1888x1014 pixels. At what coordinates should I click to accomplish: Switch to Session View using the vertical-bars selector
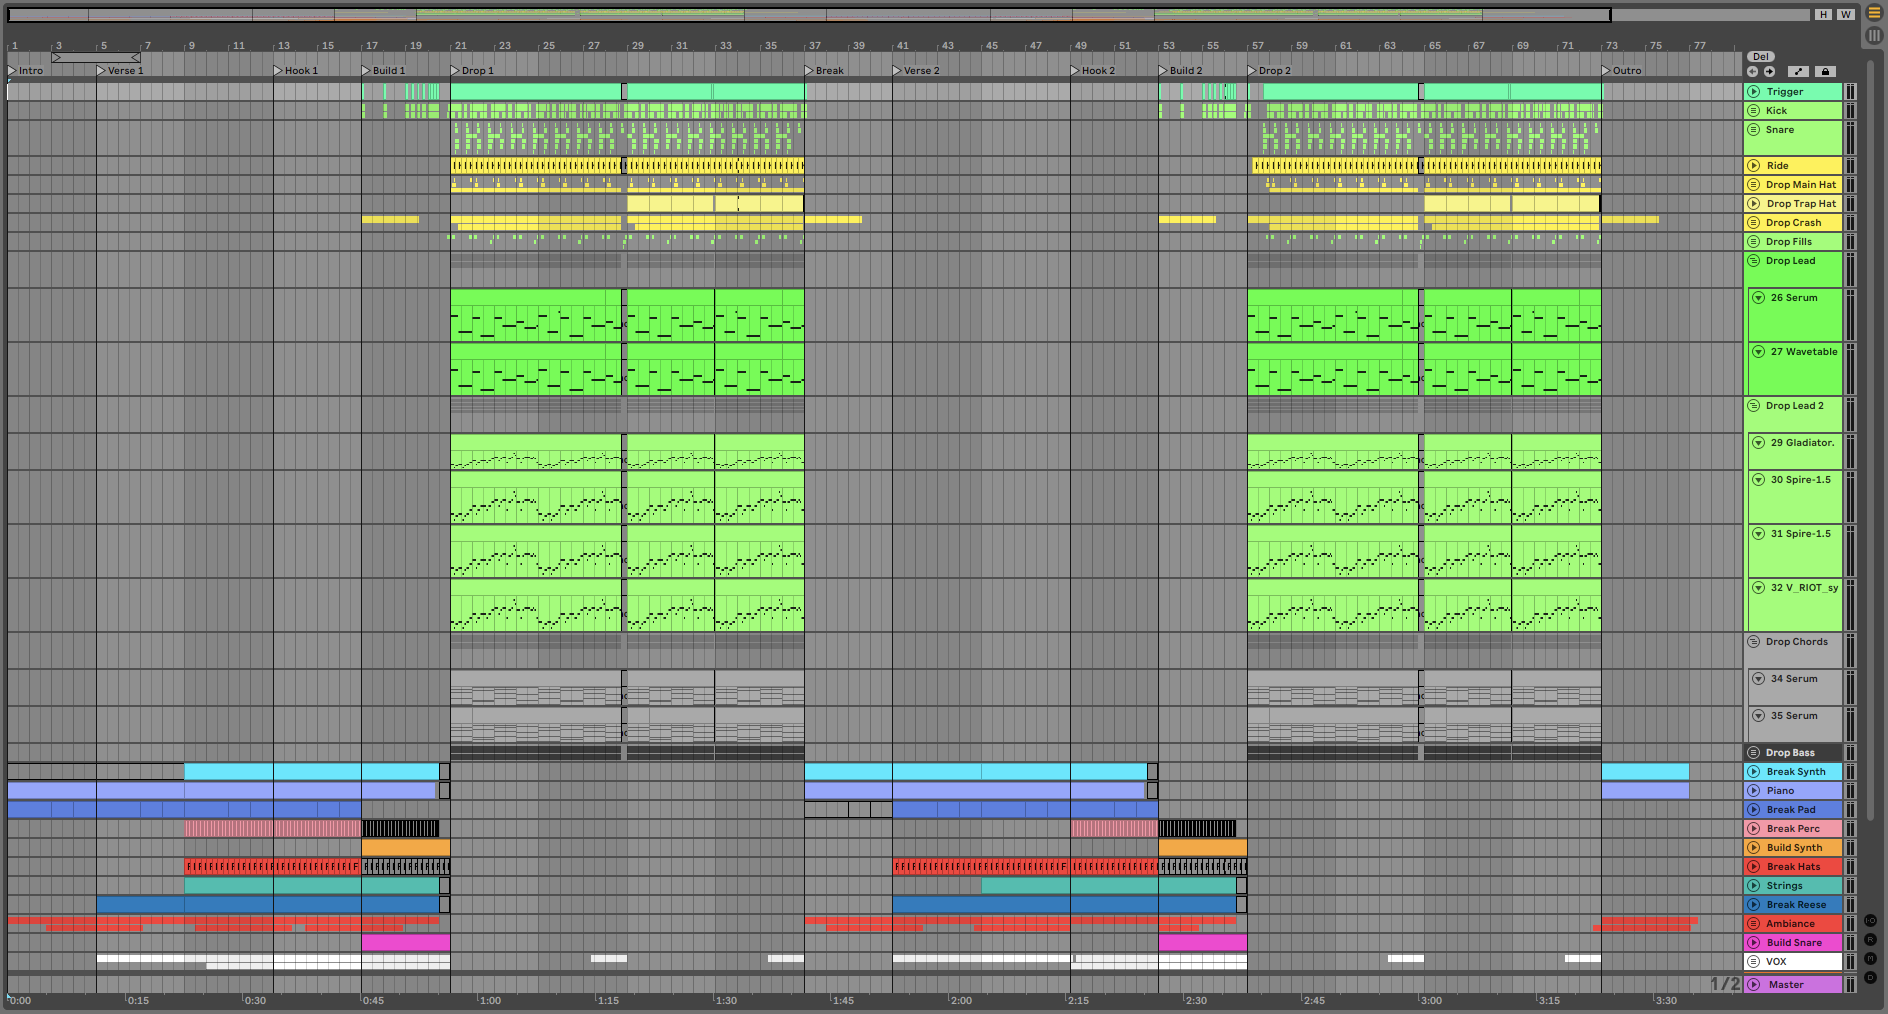pos(1874,35)
